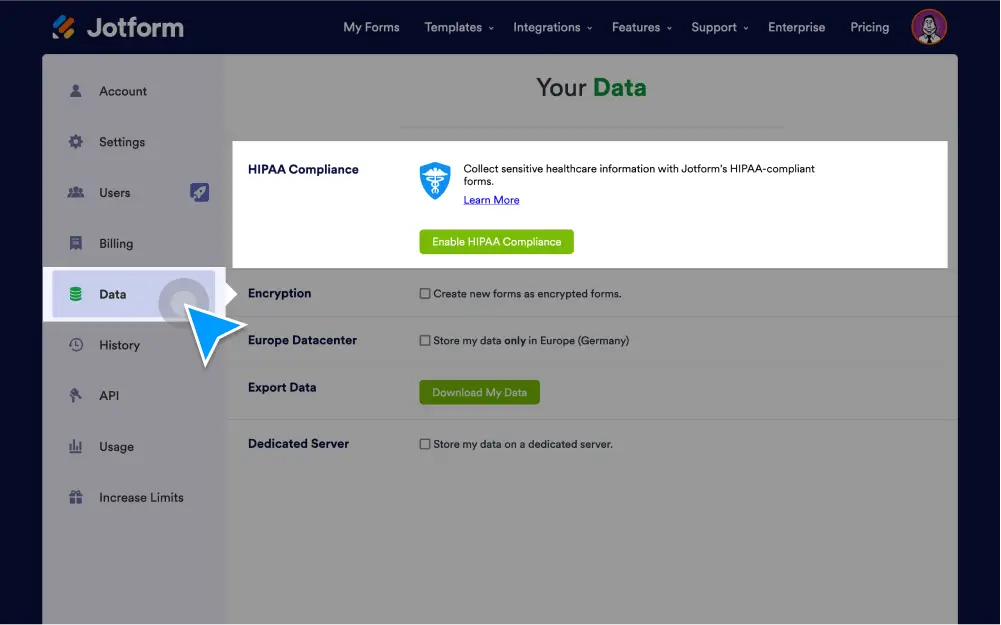Expand the Support dropdown menu
The image size is (1001, 625).
714,27
